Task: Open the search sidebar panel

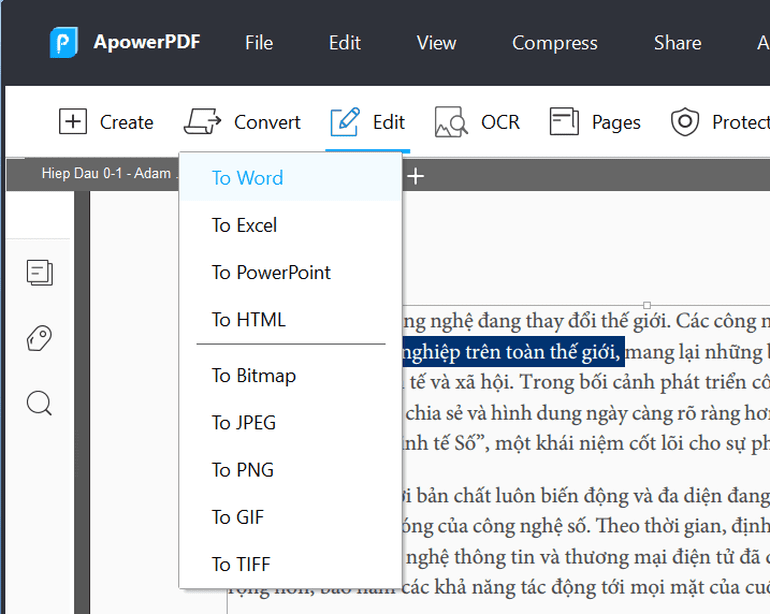Action: [x=39, y=403]
